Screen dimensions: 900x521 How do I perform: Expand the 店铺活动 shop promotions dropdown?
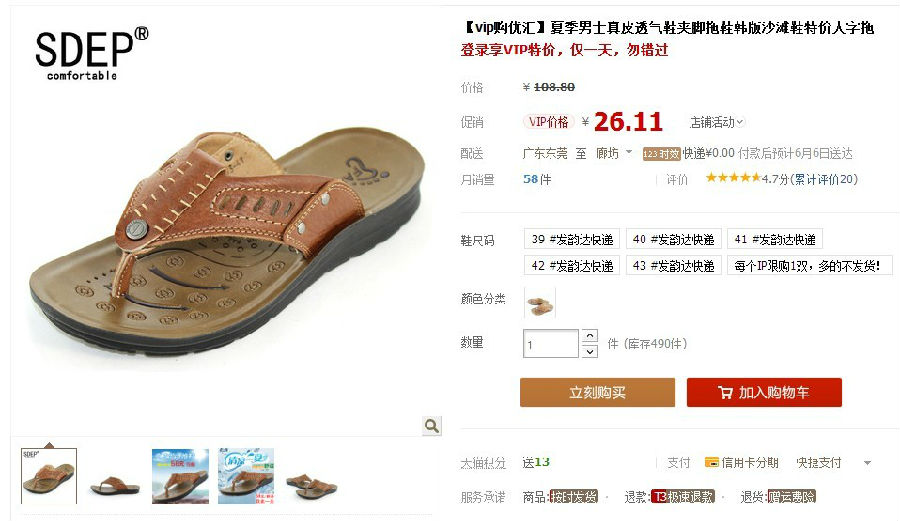[716, 122]
